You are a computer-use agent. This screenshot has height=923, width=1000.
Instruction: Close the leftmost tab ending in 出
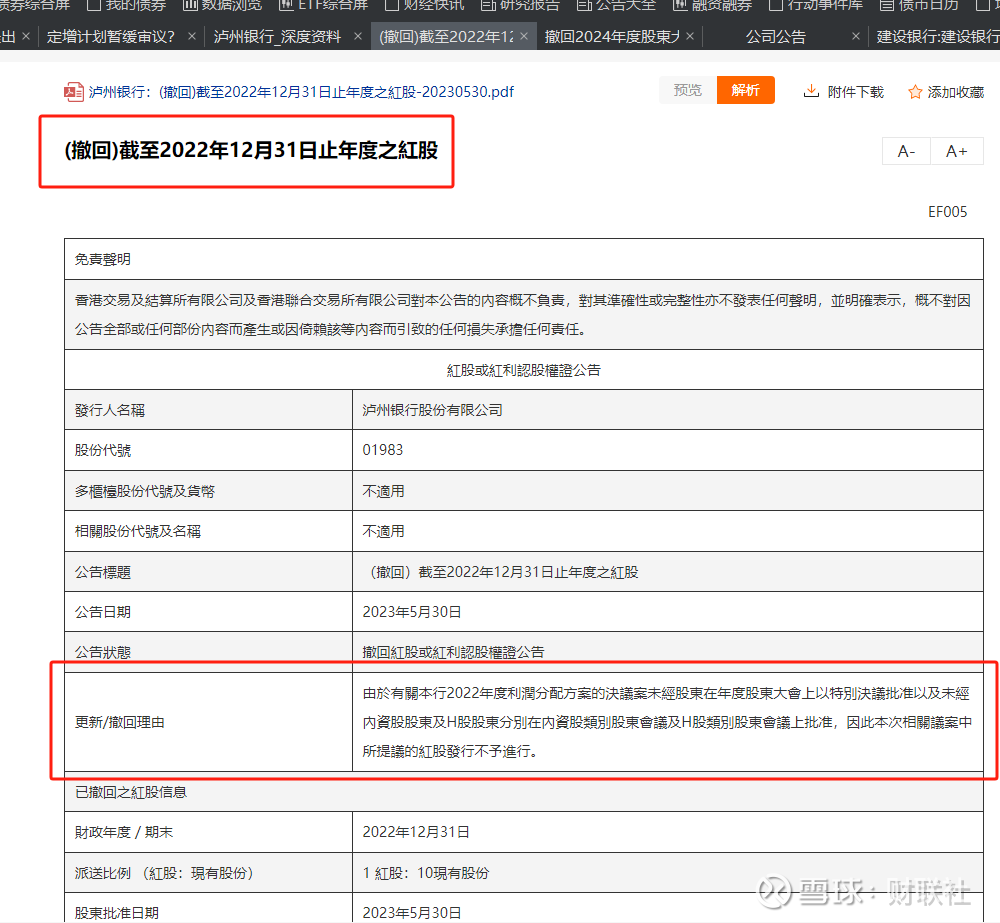26,36
